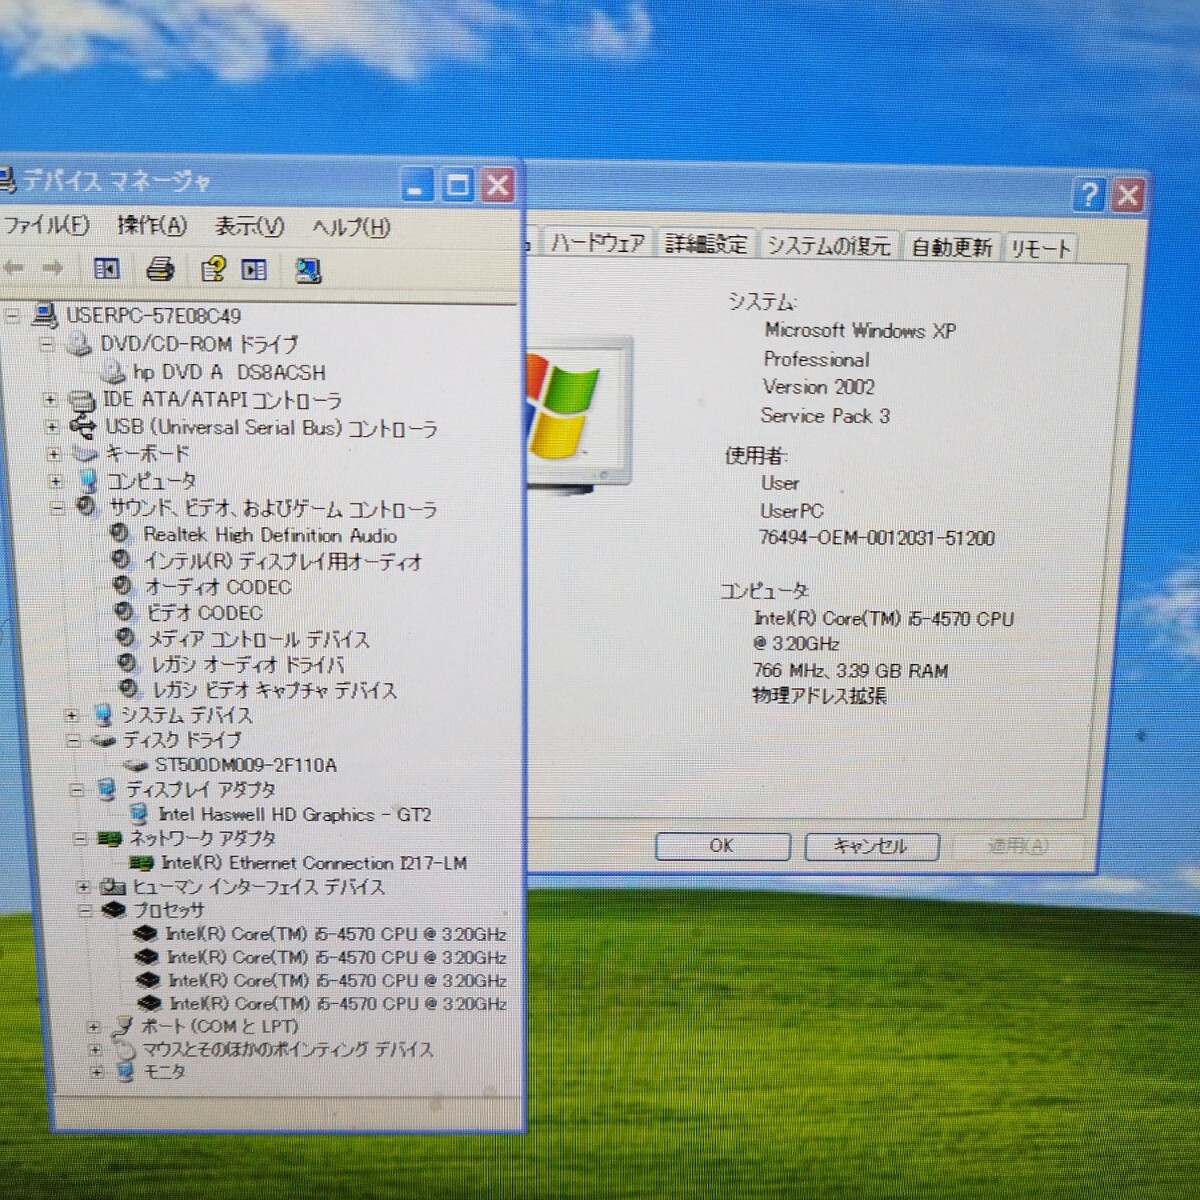Click the product ID 76494-OEM-0012031-51200
Viewport: 1200px width, 1200px height.
pos(876,538)
